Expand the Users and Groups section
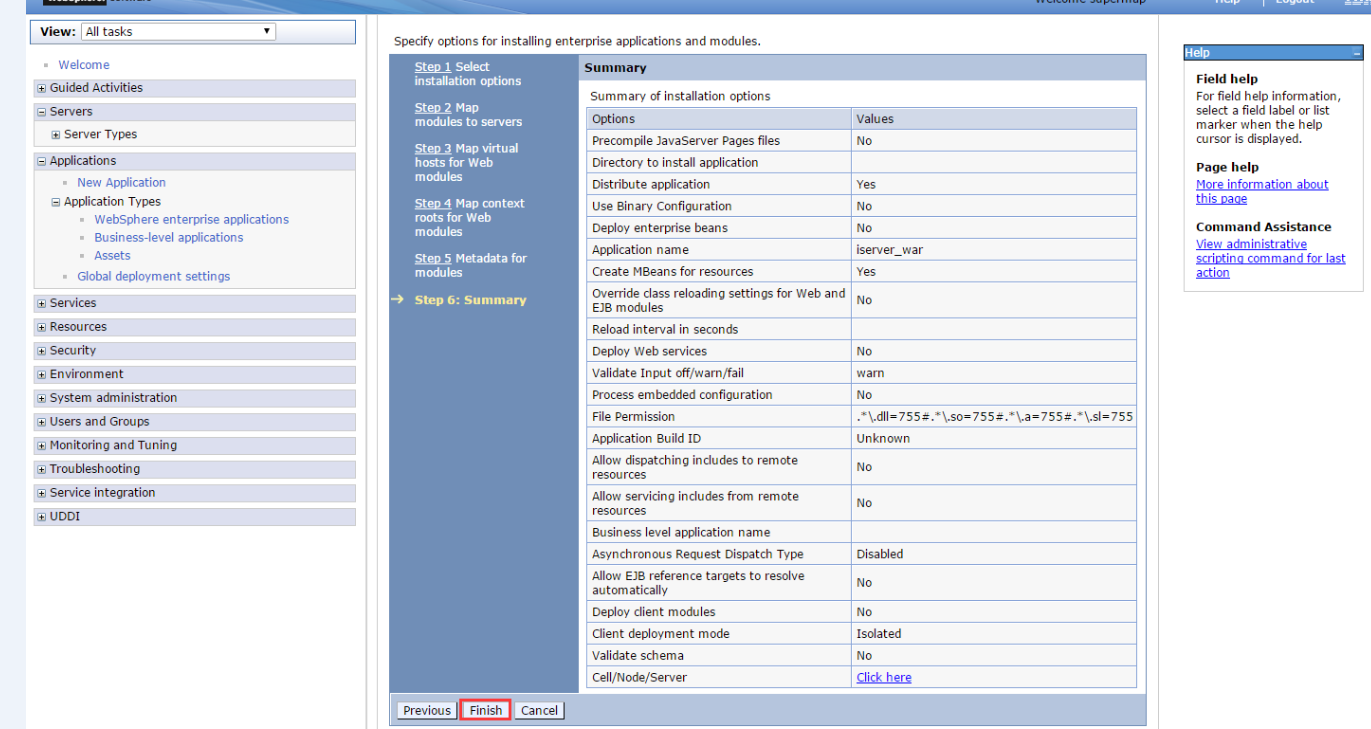Viewport: 1371px width, 729px height. coord(41,422)
